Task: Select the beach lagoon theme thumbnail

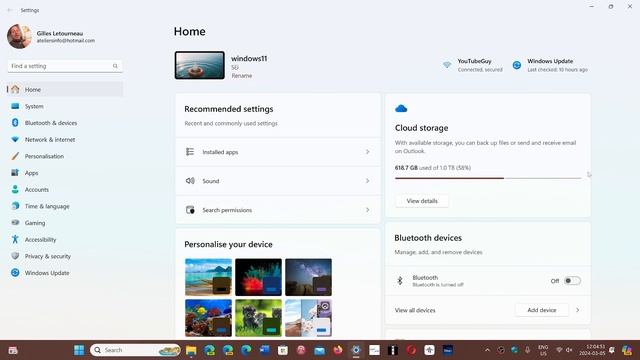Action: click(x=208, y=277)
